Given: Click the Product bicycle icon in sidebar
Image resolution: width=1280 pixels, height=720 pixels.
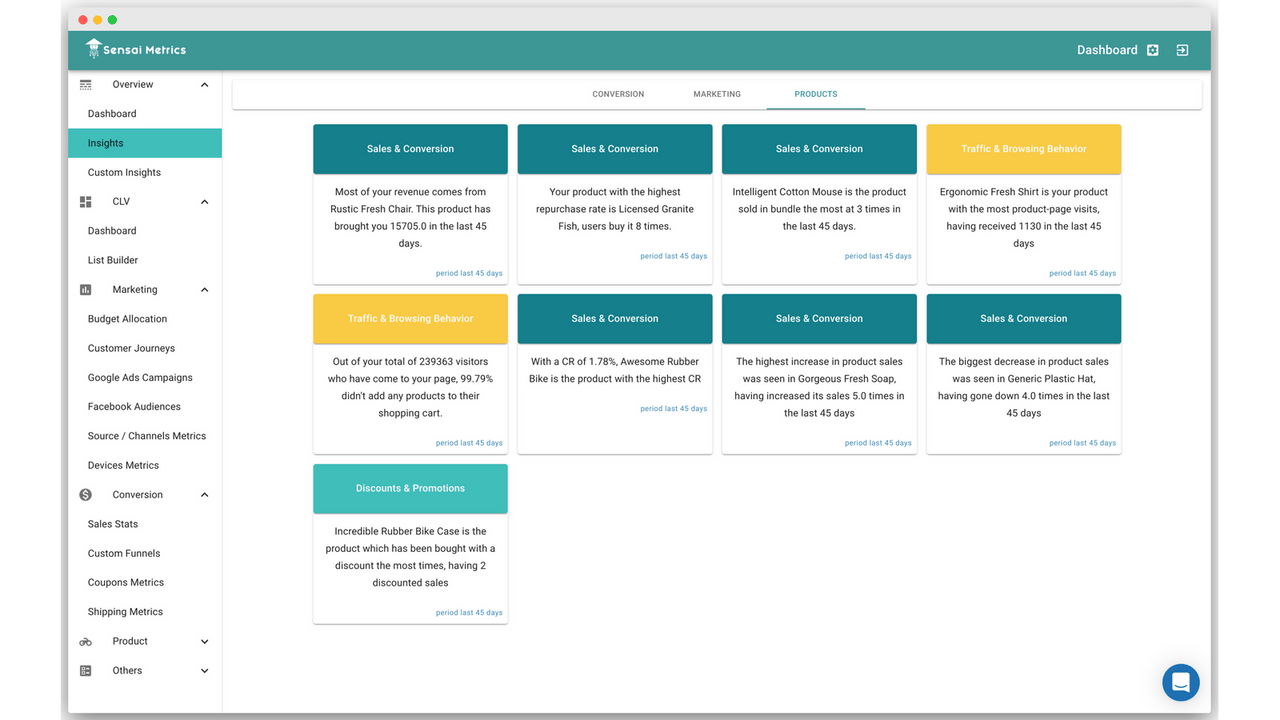Looking at the screenshot, I should (85, 641).
